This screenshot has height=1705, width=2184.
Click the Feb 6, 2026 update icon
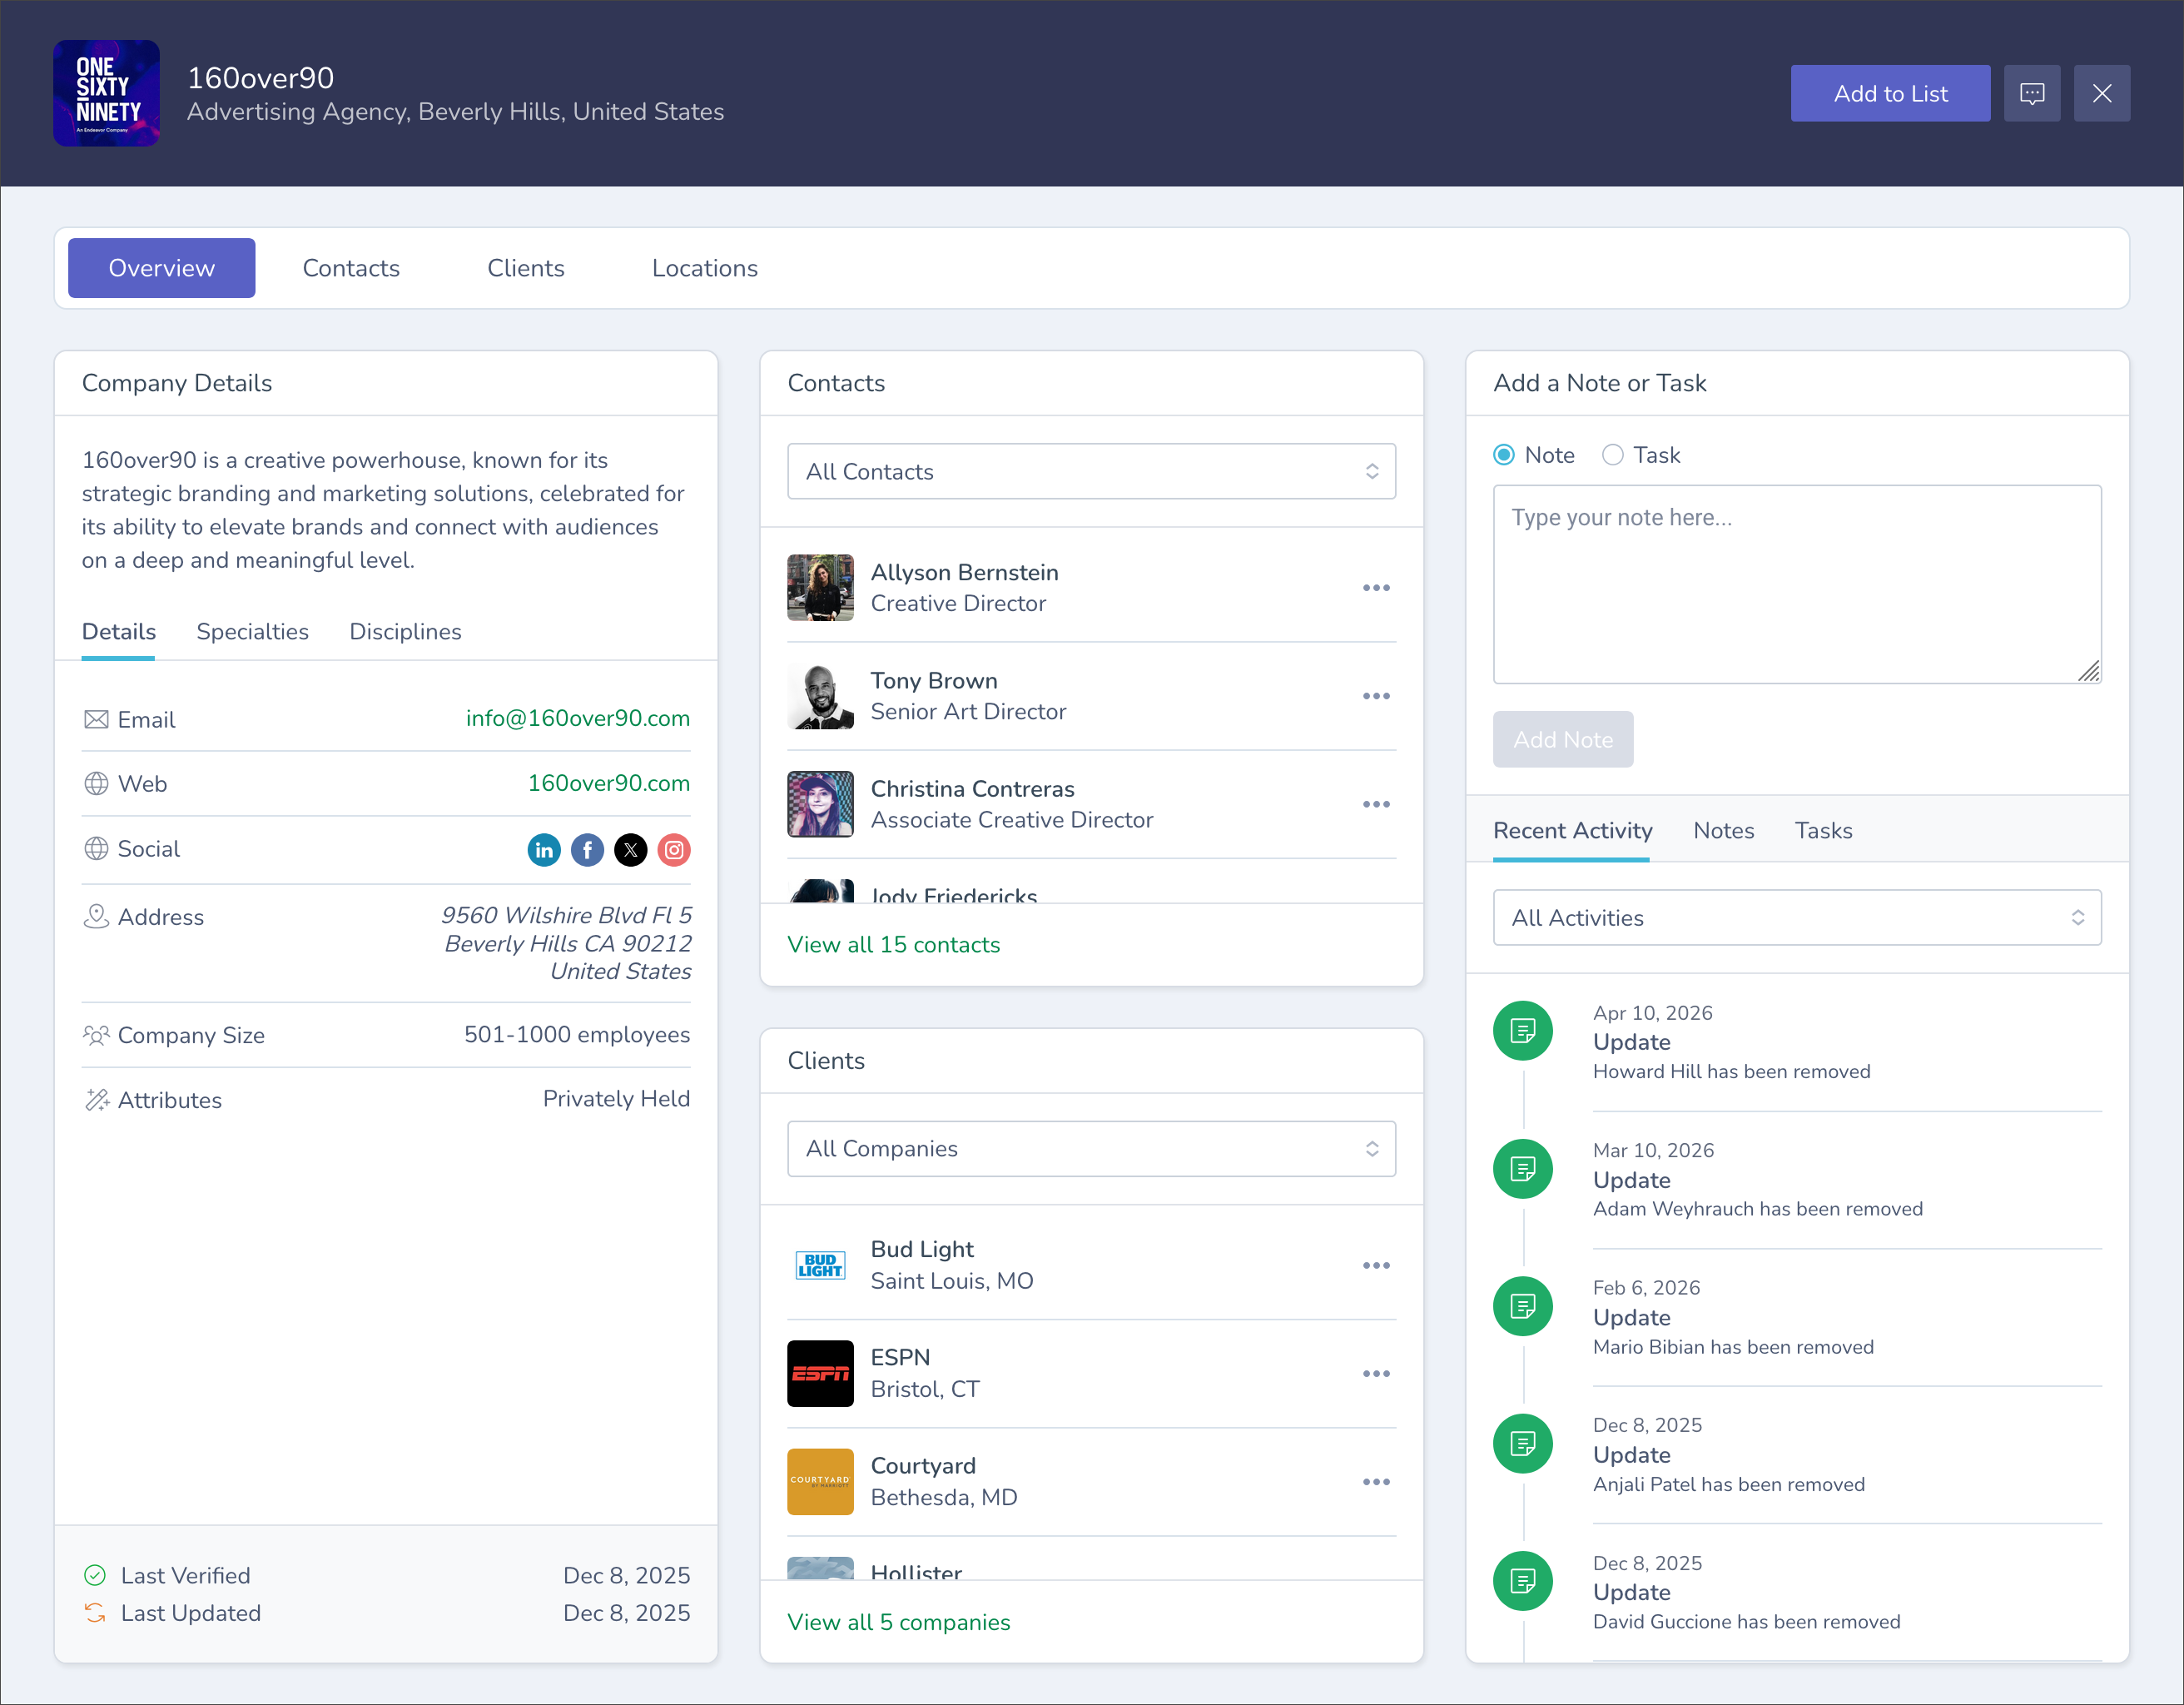click(x=1523, y=1306)
